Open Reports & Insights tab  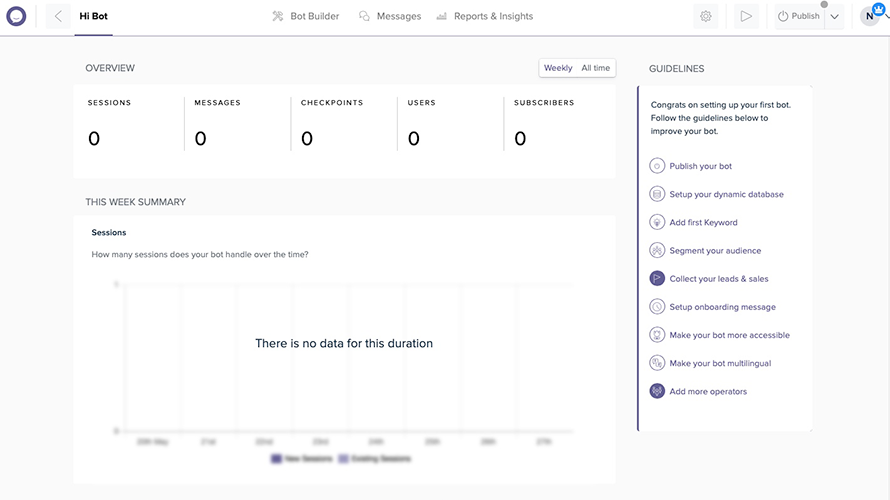pyautogui.click(x=485, y=16)
